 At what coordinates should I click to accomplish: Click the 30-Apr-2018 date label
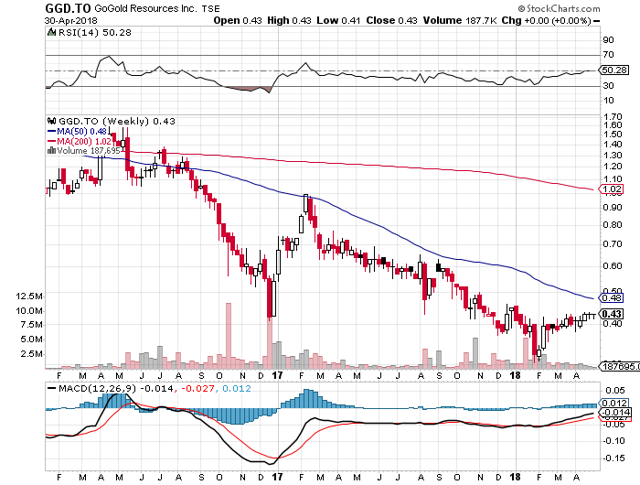pos(71,20)
